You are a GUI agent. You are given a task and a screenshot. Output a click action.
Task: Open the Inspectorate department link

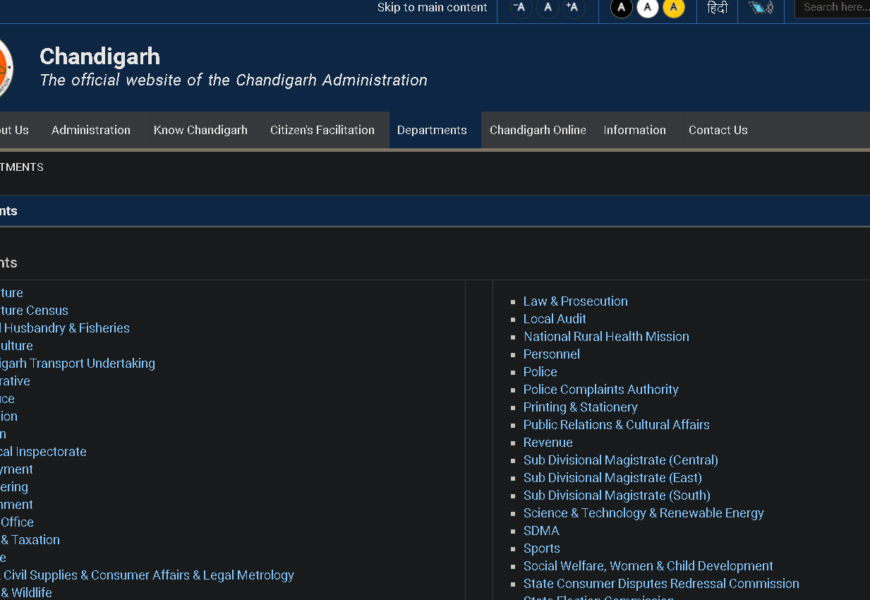tap(43, 452)
